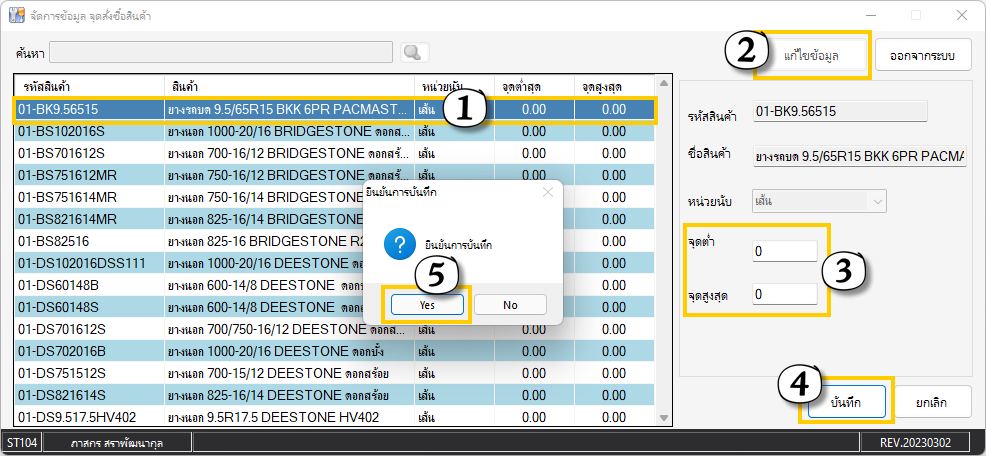
Task: Click Yes to confirm saving
Action: click(x=426, y=305)
